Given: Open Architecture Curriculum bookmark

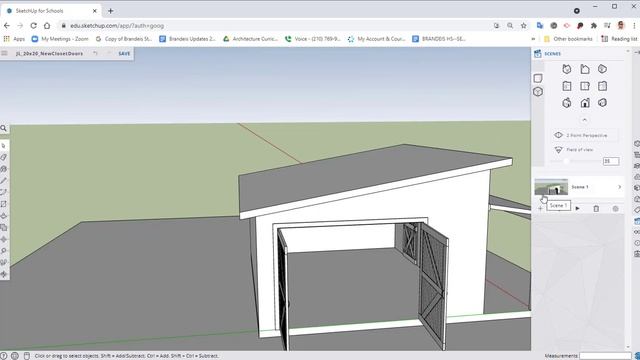Looking at the screenshot, I should pyautogui.click(x=250, y=39).
